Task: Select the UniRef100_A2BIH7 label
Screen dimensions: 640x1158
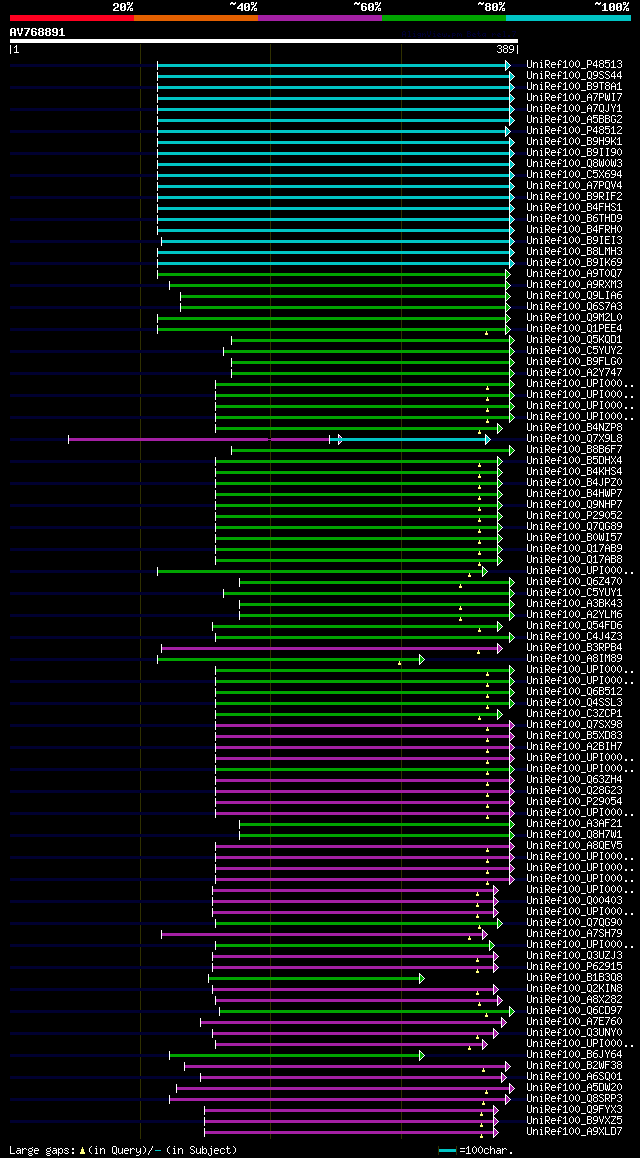Action: click(x=574, y=747)
